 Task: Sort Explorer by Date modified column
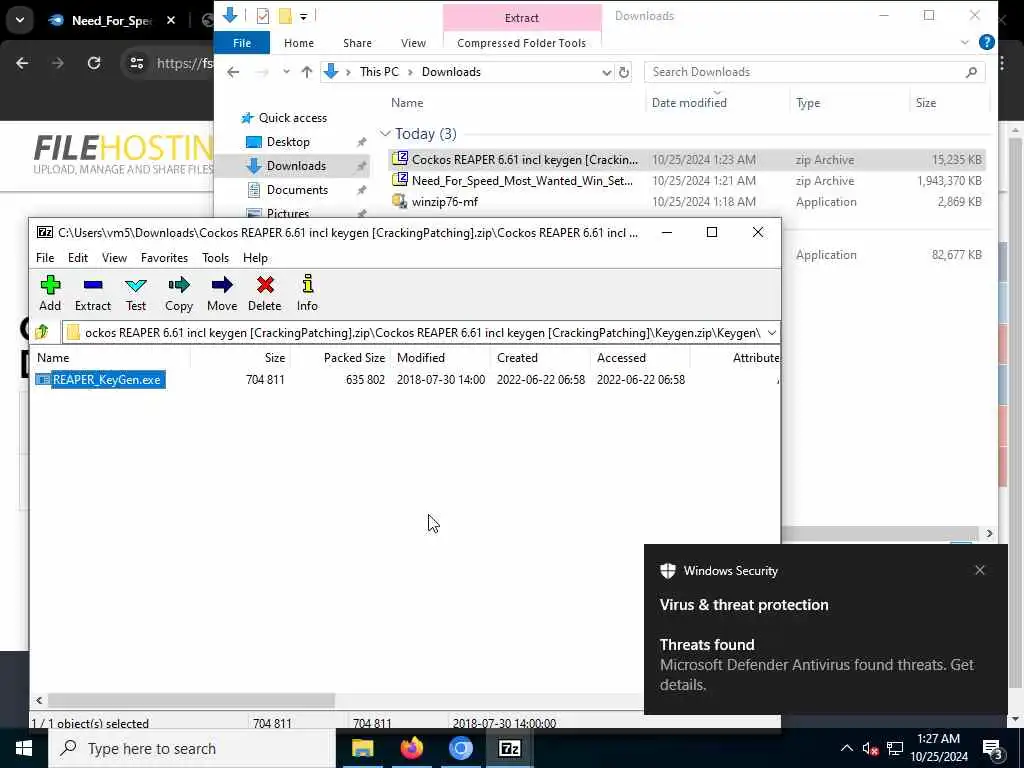point(689,103)
